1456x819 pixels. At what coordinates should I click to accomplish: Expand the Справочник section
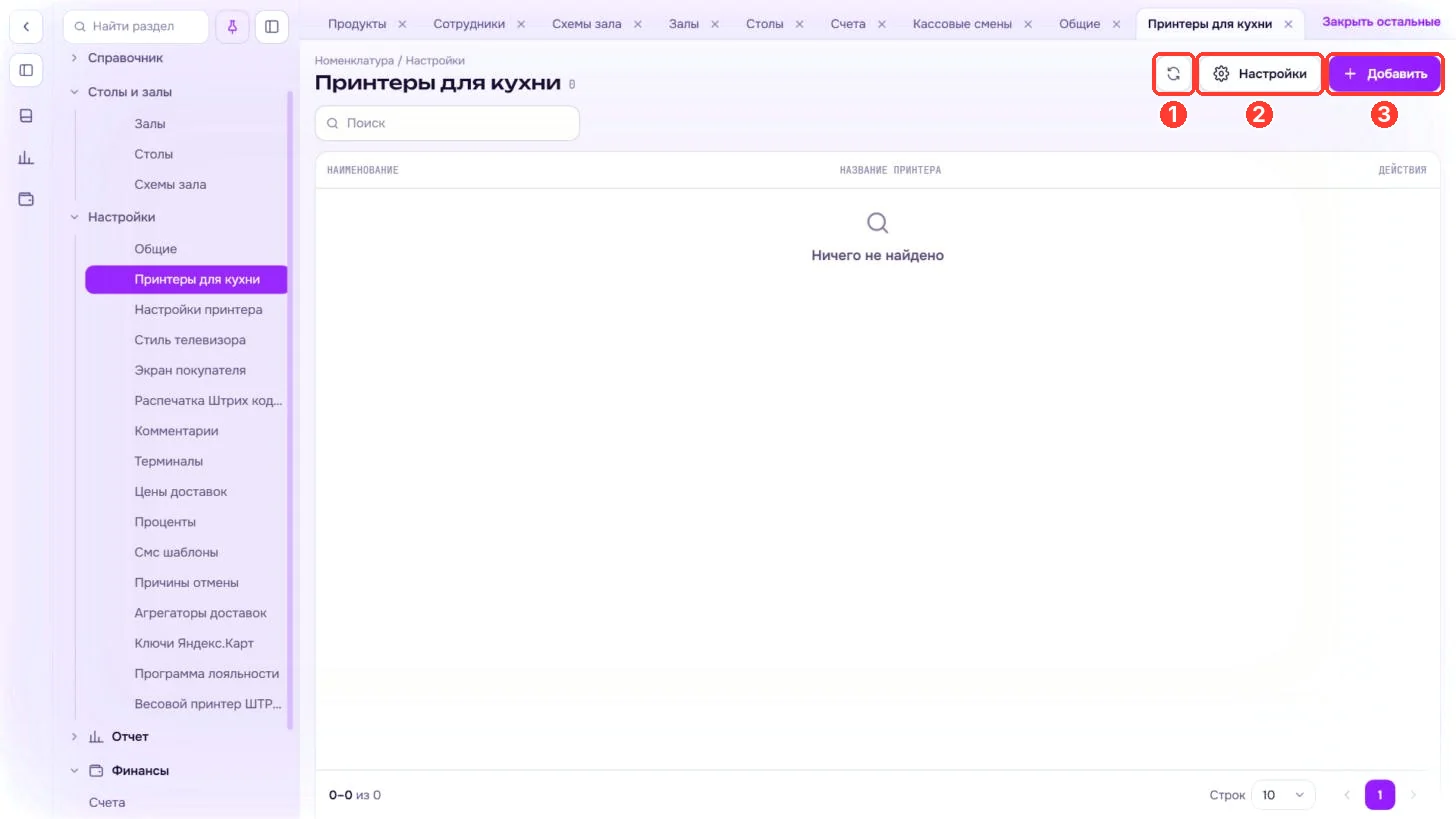pos(74,58)
